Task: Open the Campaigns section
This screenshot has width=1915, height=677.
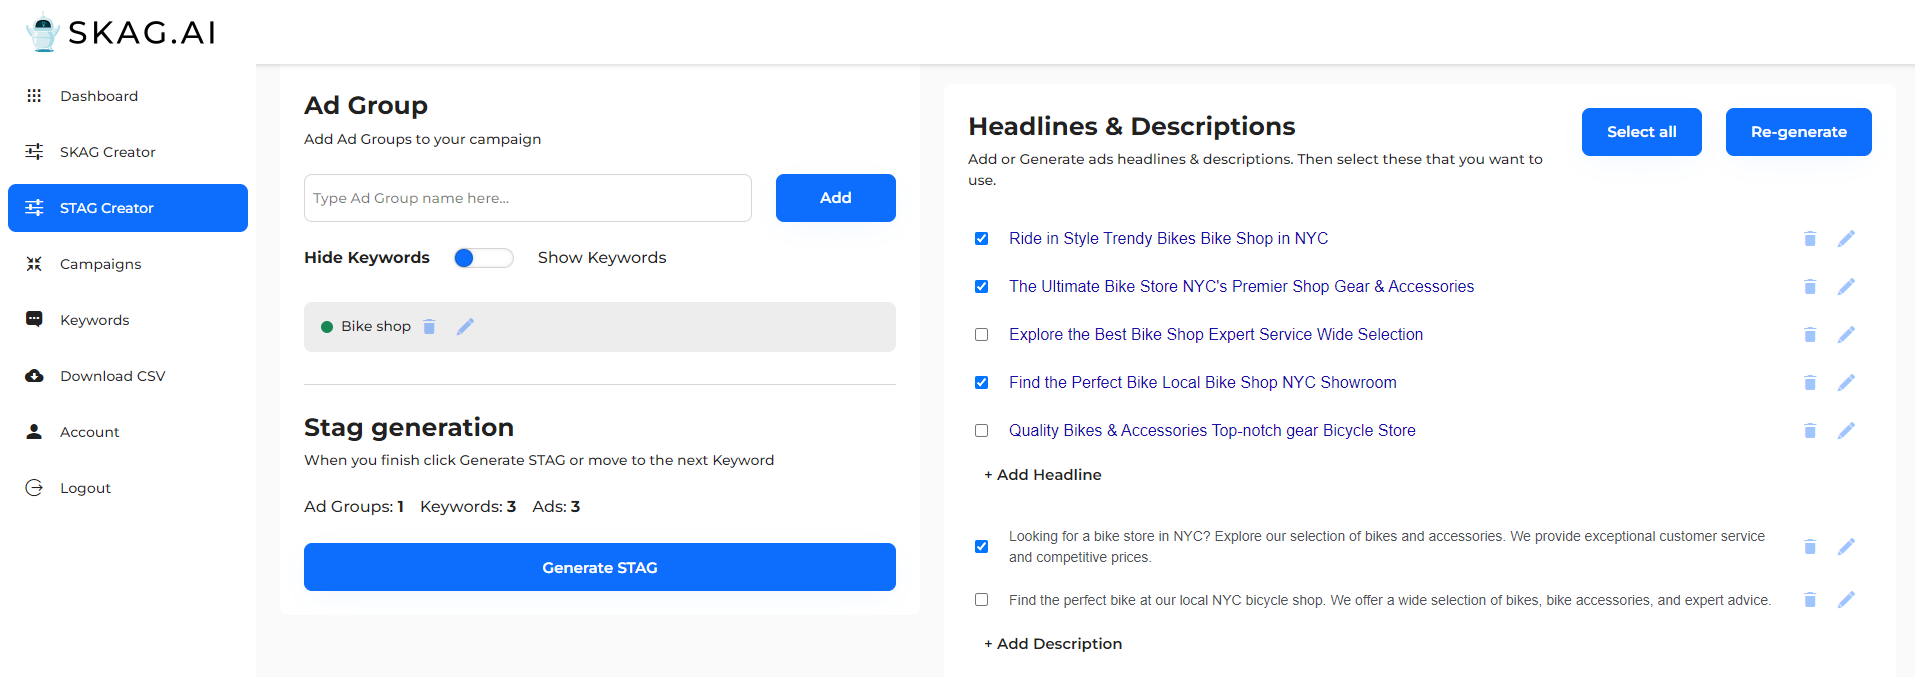Action: [128, 264]
